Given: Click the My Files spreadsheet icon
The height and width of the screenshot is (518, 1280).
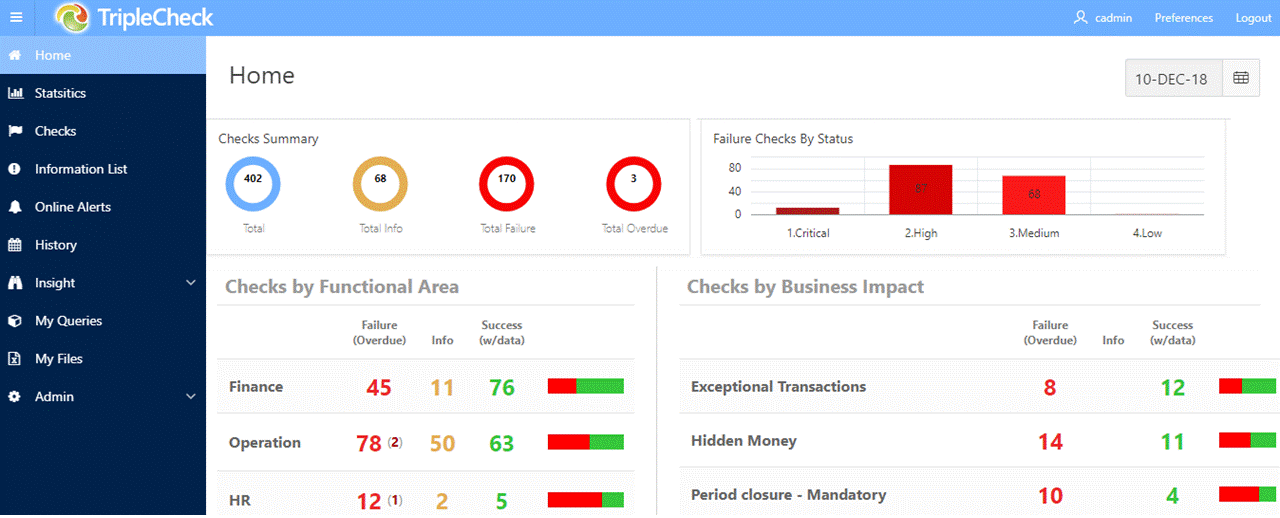Looking at the screenshot, I should coord(15,359).
